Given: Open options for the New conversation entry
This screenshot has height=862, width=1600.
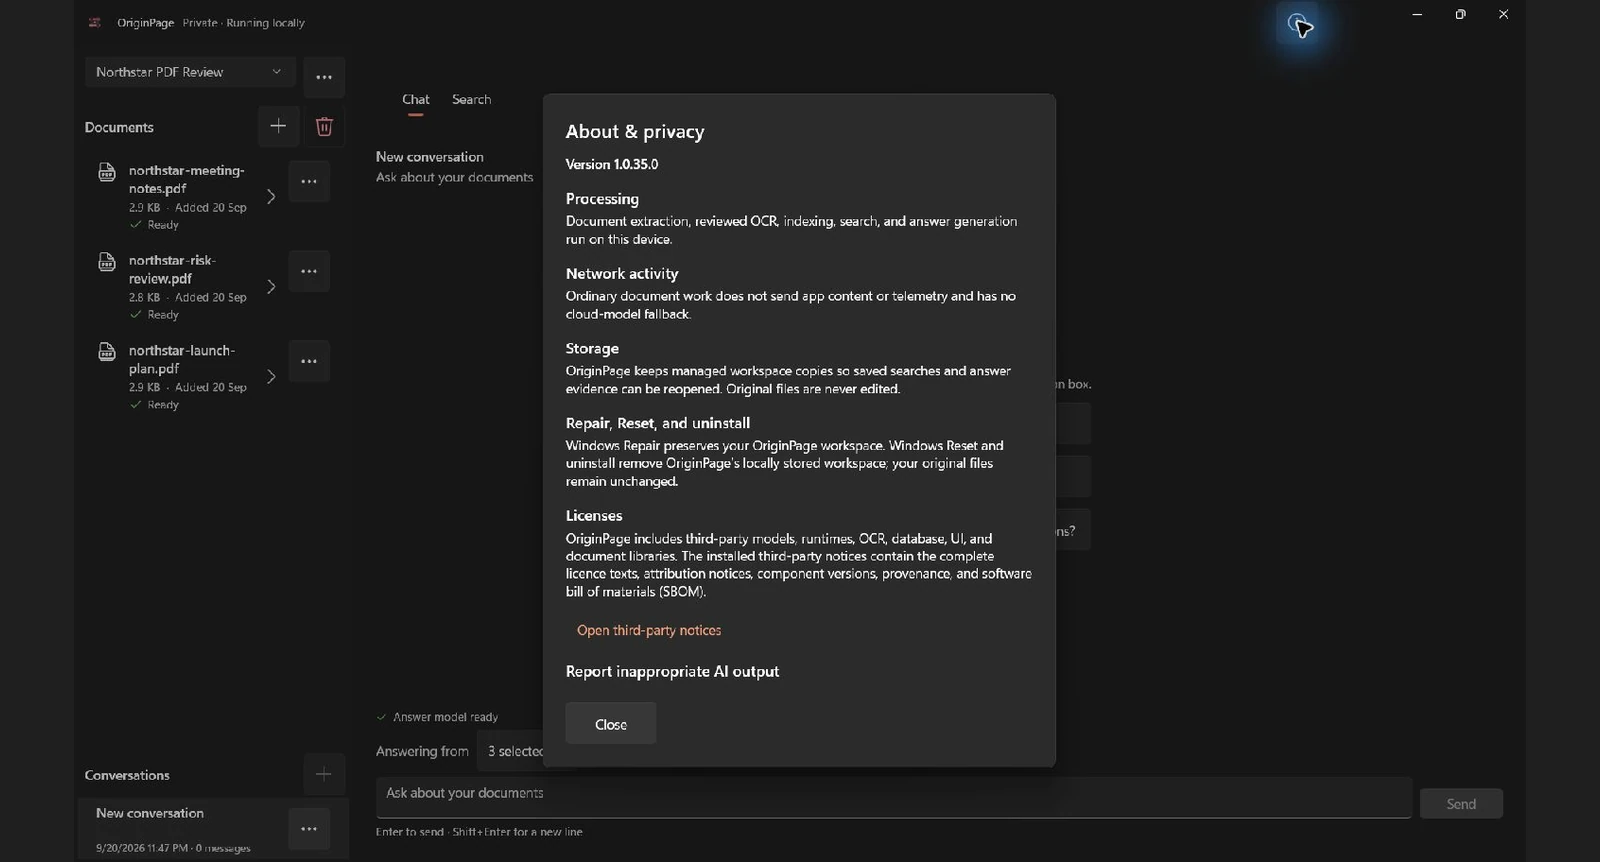Looking at the screenshot, I should coord(309,829).
